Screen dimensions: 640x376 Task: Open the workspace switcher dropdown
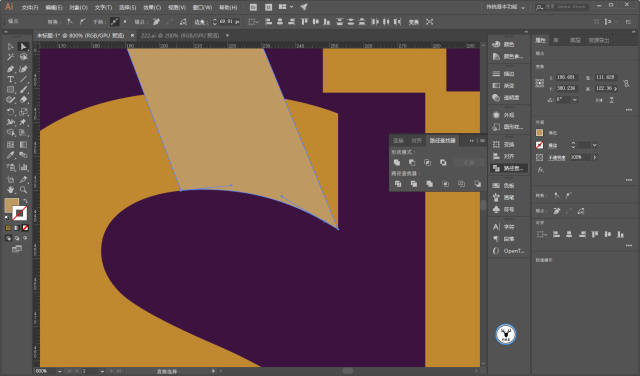coord(505,7)
